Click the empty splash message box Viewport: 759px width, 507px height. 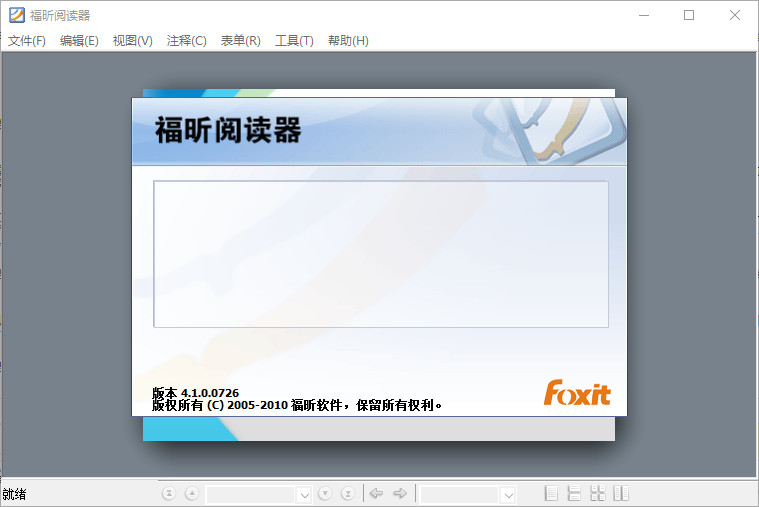tap(381, 254)
